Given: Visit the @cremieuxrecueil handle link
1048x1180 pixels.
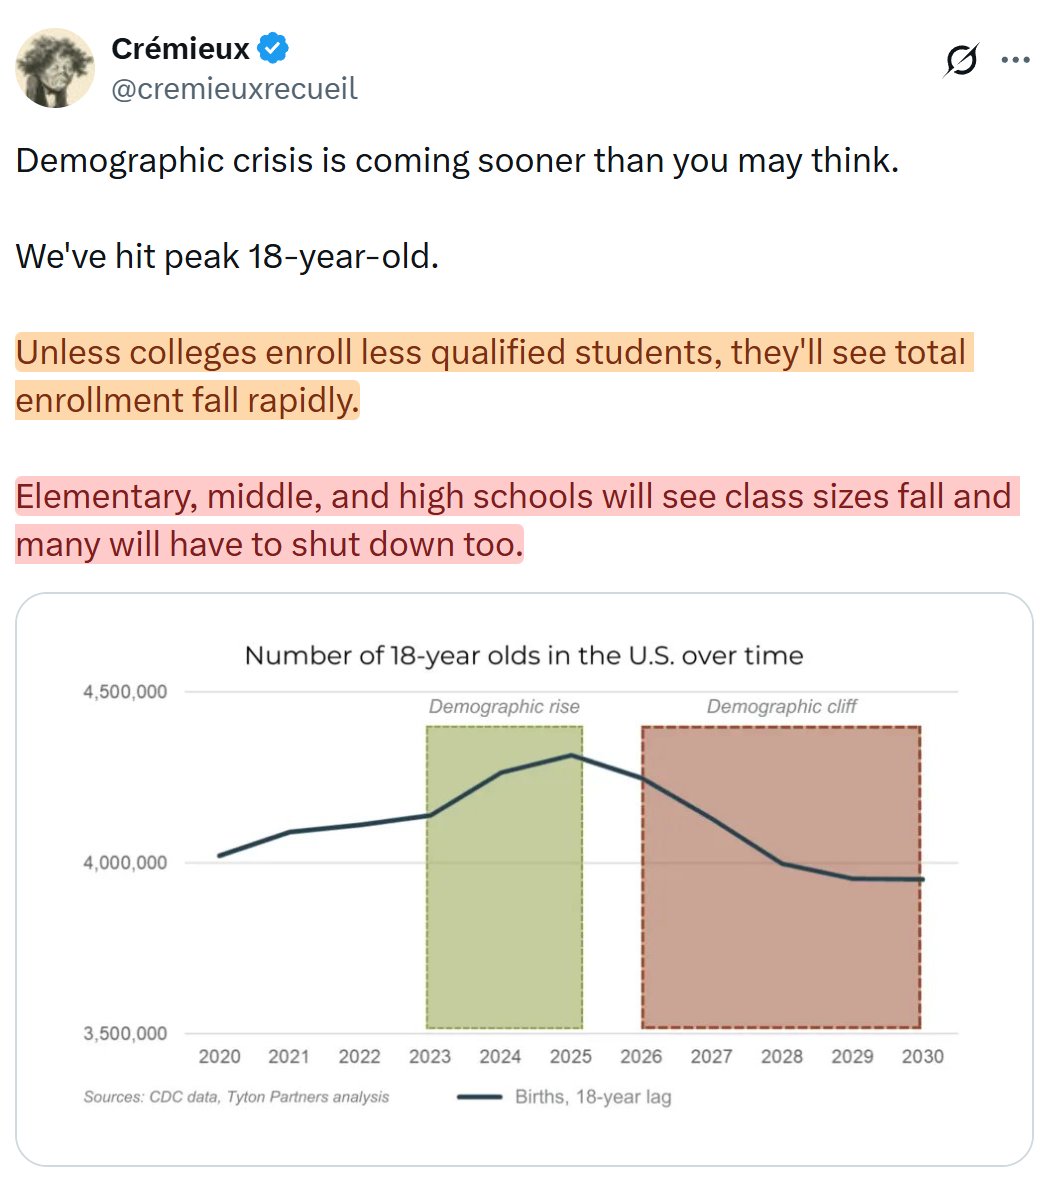Looking at the screenshot, I should point(234,89).
